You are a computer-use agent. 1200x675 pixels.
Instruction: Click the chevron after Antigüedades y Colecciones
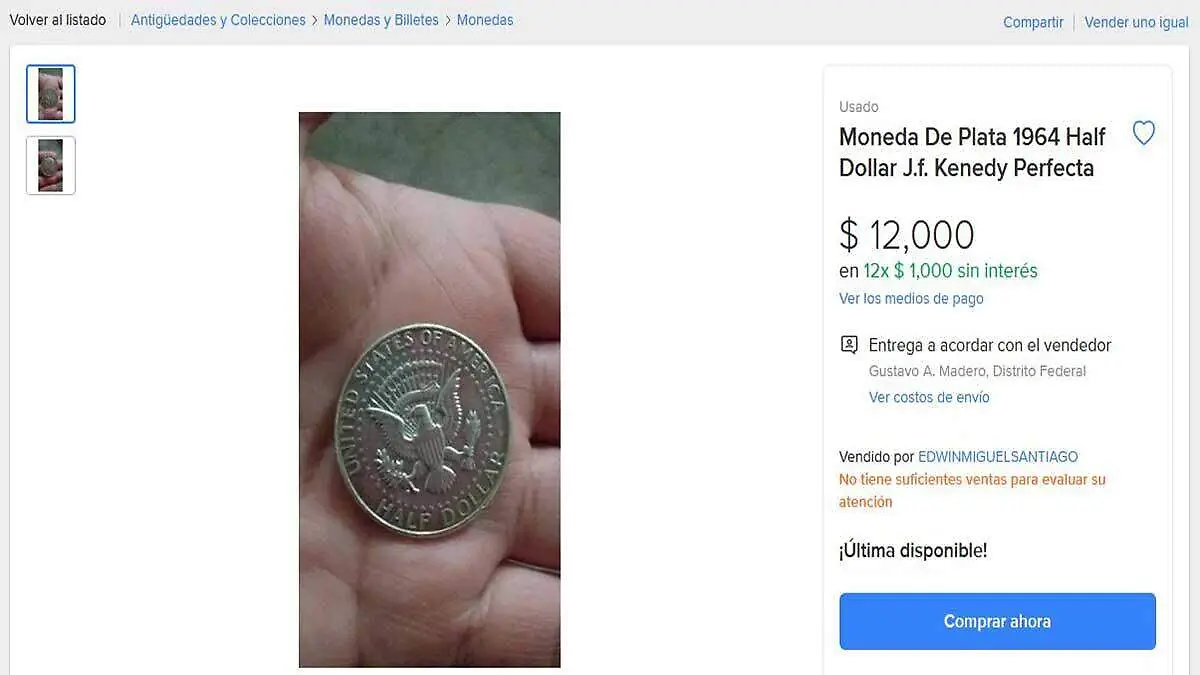pyautogui.click(x=315, y=20)
